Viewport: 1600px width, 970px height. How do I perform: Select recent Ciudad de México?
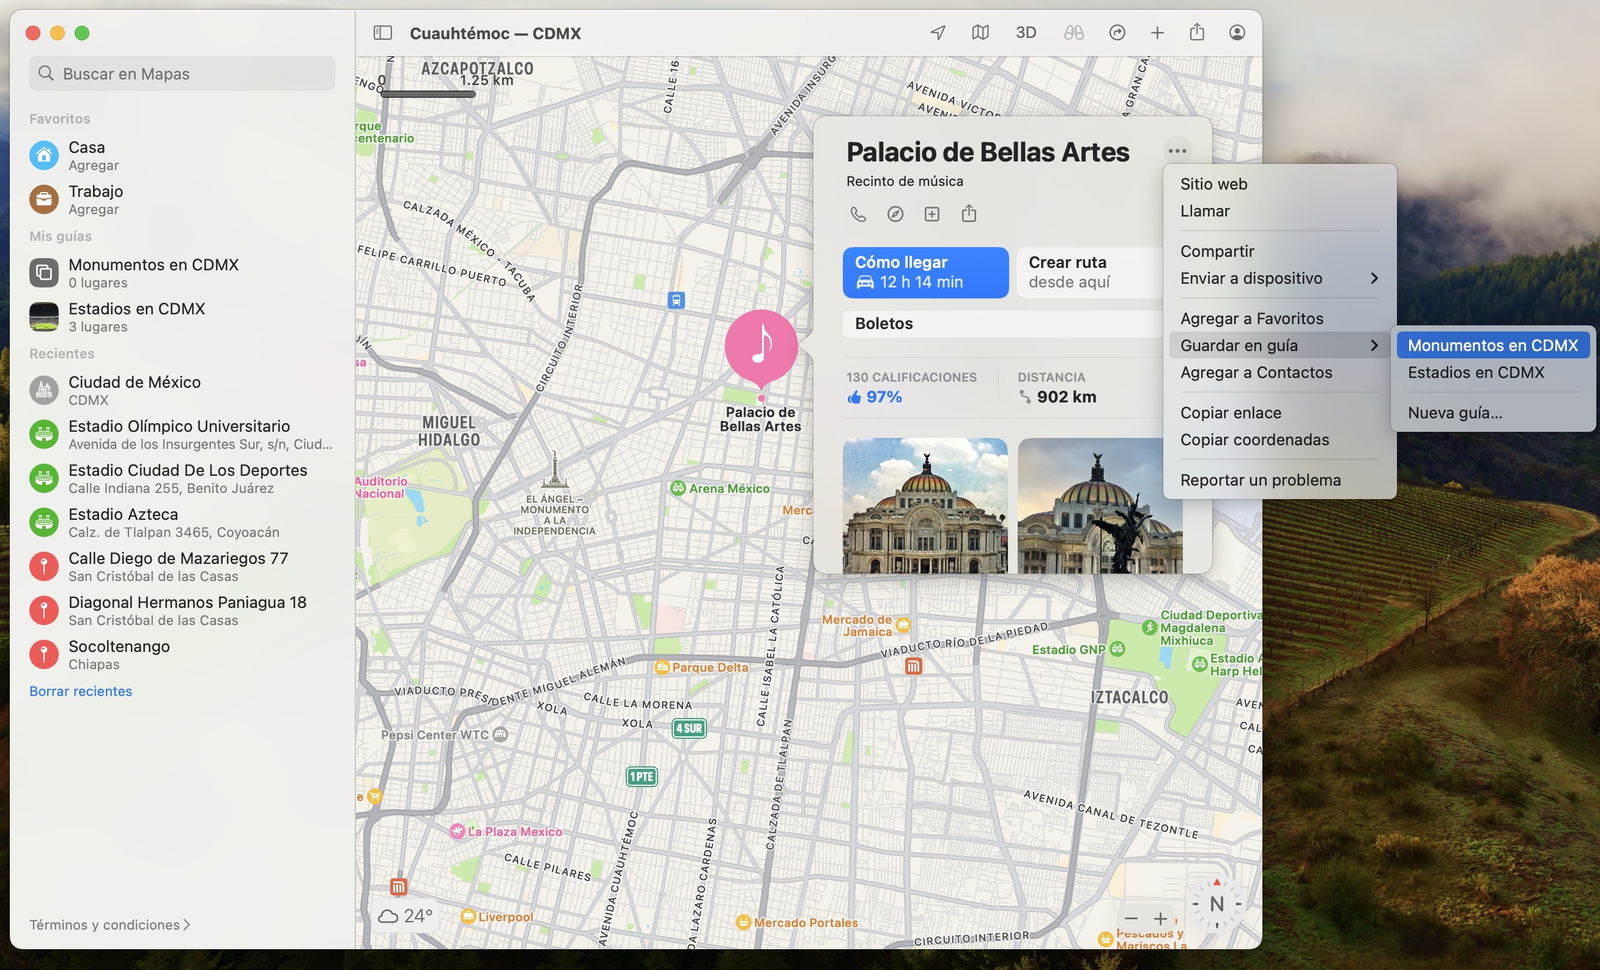(x=182, y=390)
